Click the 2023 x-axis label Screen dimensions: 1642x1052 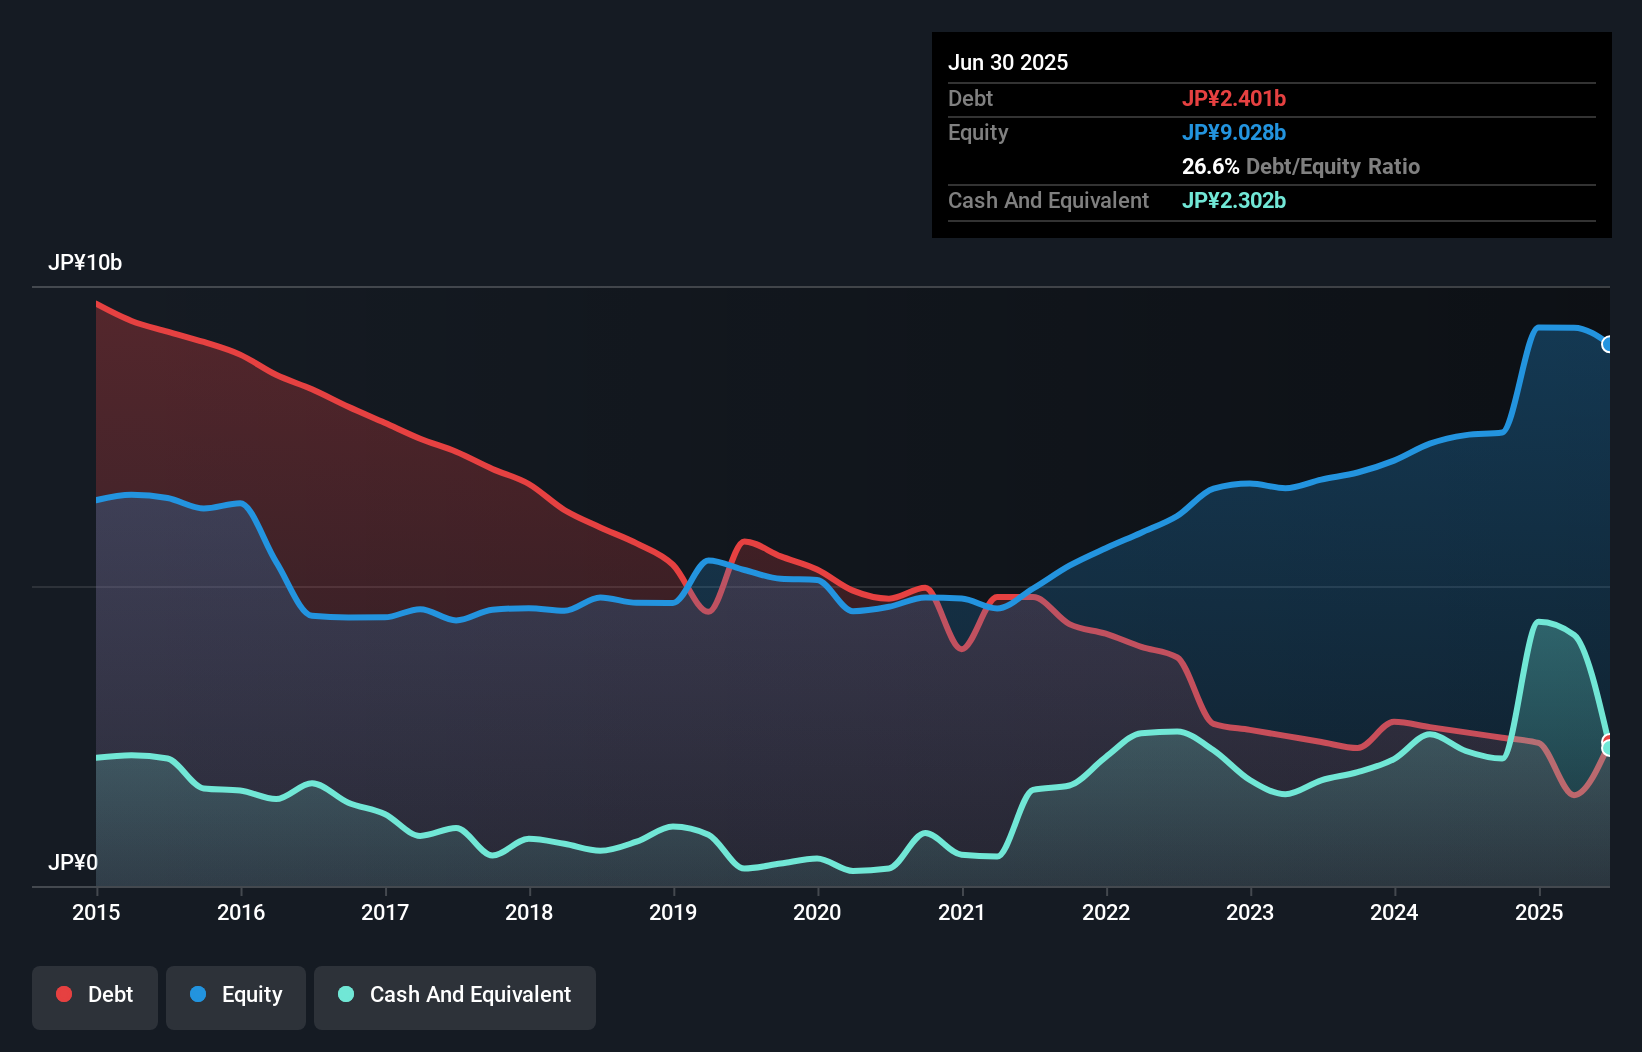(x=1250, y=912)
